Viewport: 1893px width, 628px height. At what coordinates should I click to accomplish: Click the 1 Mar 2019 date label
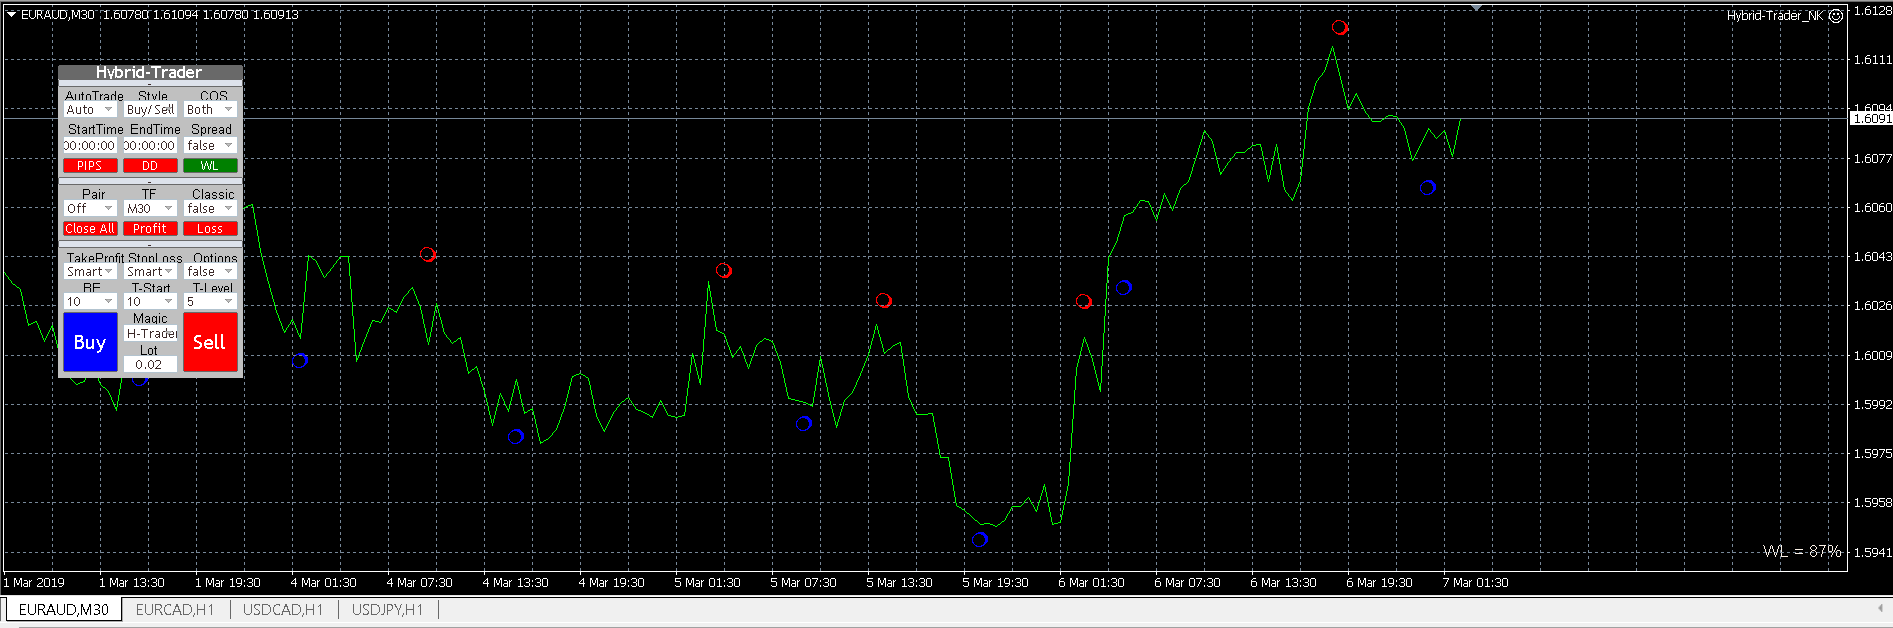[x=34, y=582]
